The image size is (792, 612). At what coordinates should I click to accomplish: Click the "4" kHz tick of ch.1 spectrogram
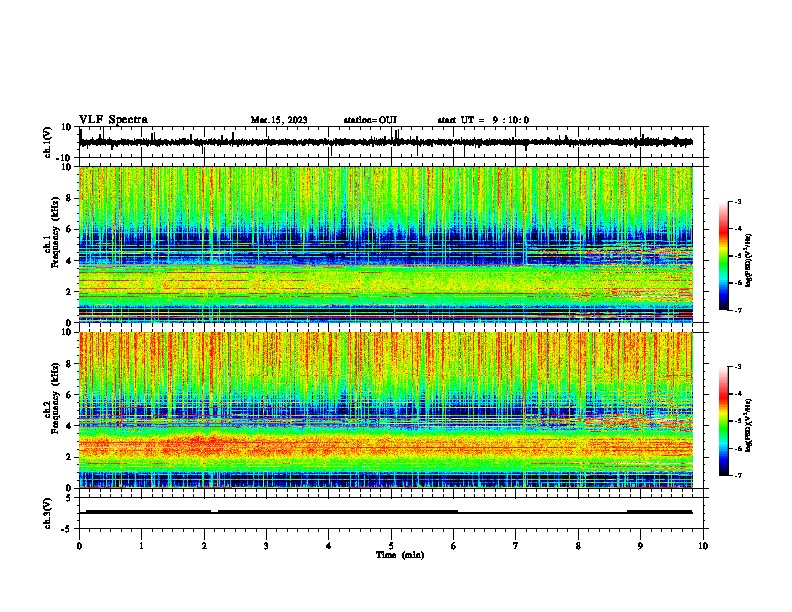69,261
